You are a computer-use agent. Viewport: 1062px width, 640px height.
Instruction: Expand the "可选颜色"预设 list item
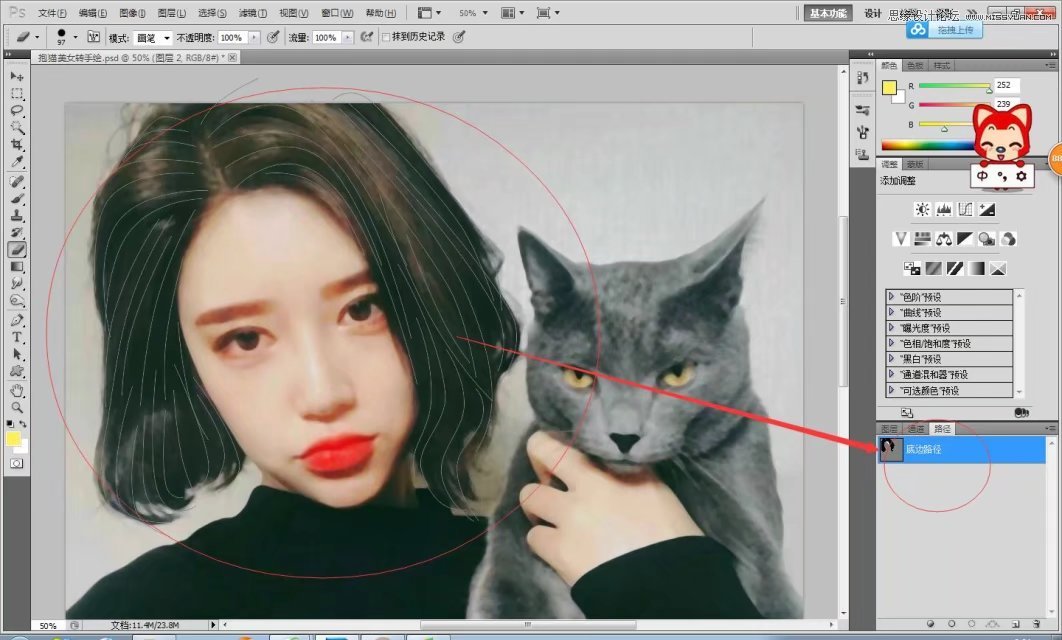pos(949,390)
